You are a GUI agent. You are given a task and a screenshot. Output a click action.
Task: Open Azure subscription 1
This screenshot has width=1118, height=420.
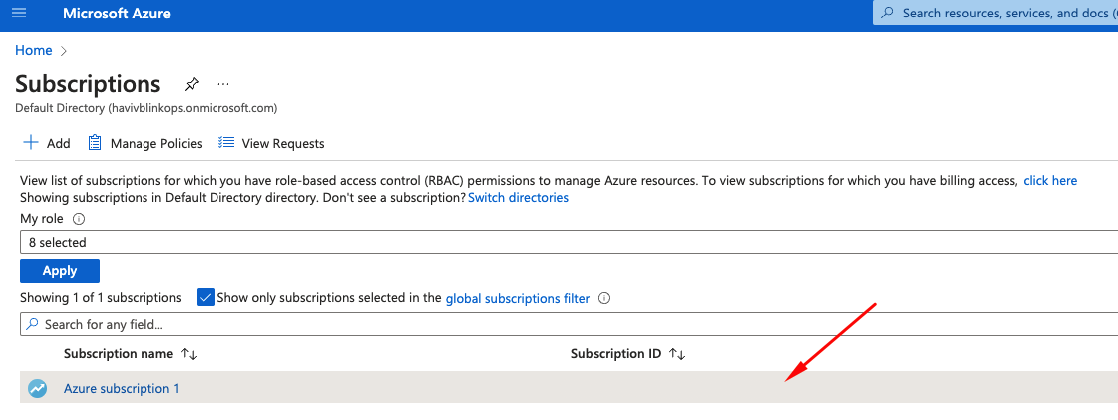coord(122,388)
